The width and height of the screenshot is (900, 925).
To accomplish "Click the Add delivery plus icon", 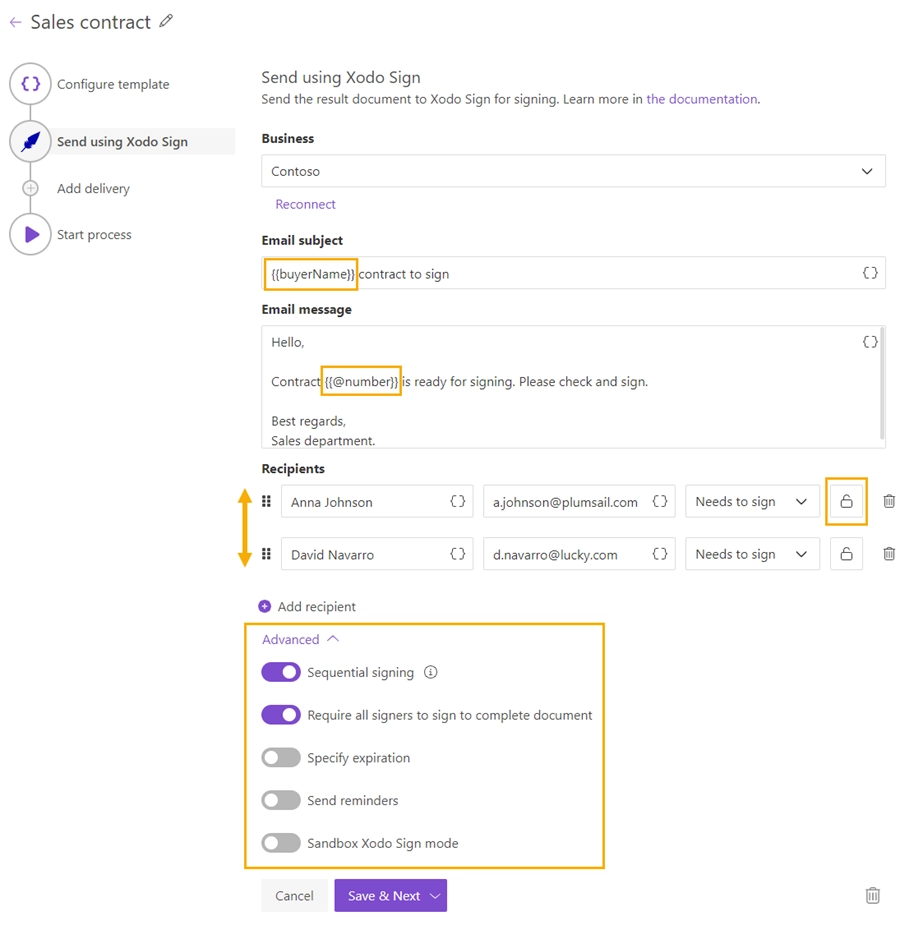I will click(30, 188).
